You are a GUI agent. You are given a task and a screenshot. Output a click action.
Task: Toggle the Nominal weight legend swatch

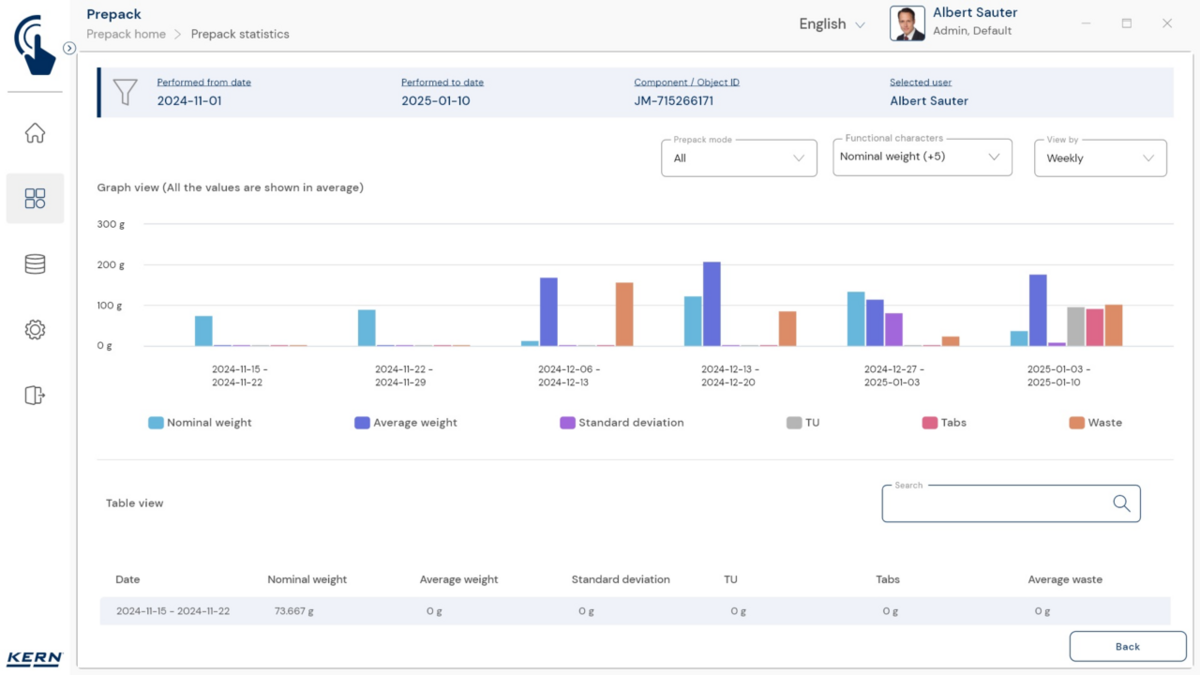156,423
